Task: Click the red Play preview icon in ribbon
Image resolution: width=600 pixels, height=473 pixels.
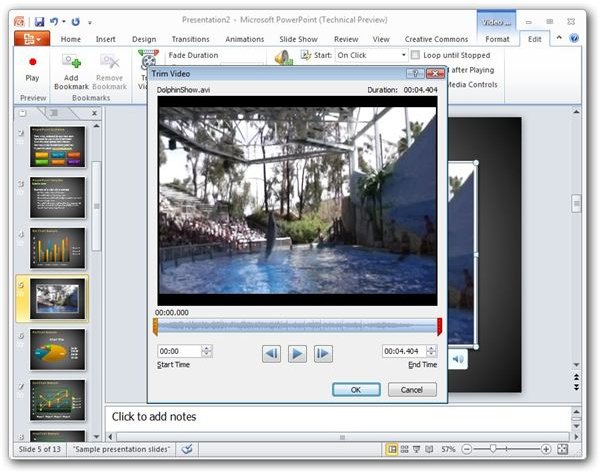Action: pos(33,62)
